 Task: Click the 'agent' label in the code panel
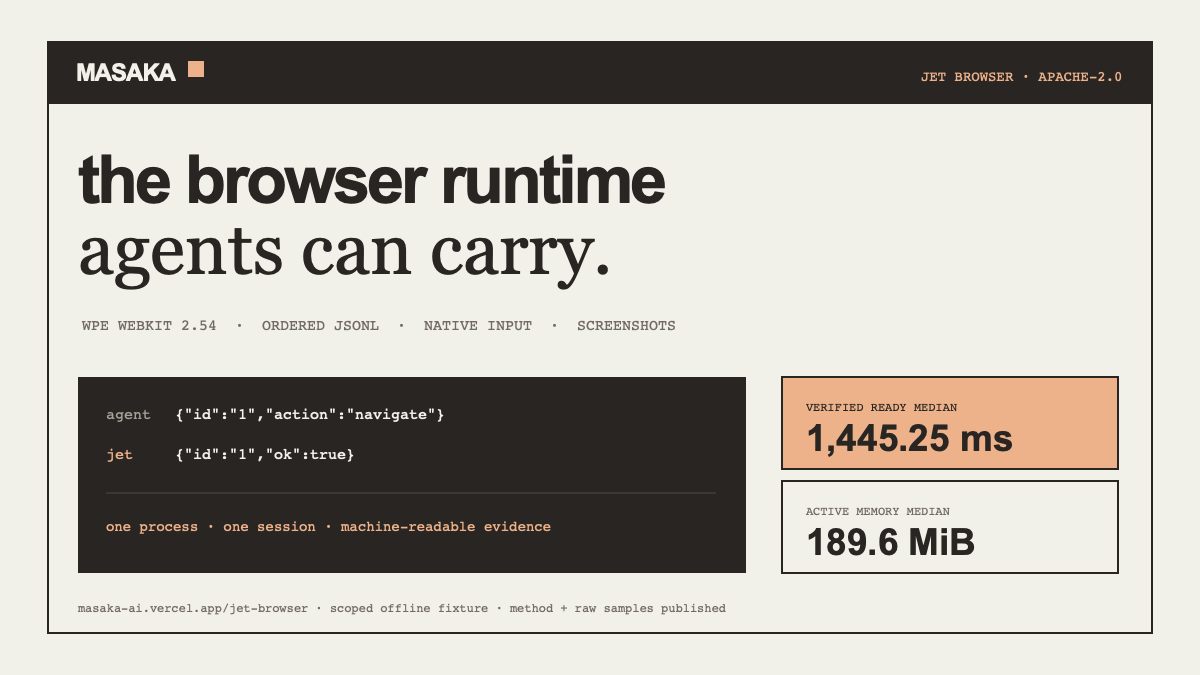point(128,415)
